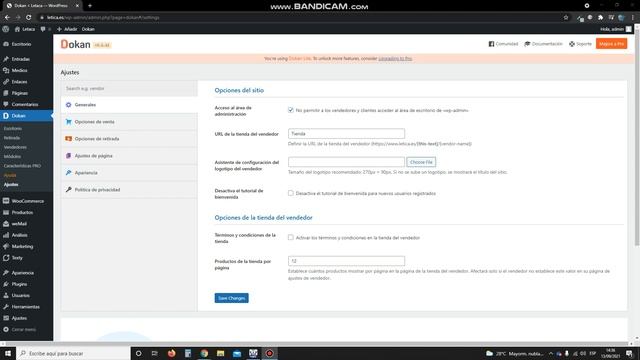Open Escritorio in the WordPress sidebar
This screenshot has width=640, height=360.
21,44
